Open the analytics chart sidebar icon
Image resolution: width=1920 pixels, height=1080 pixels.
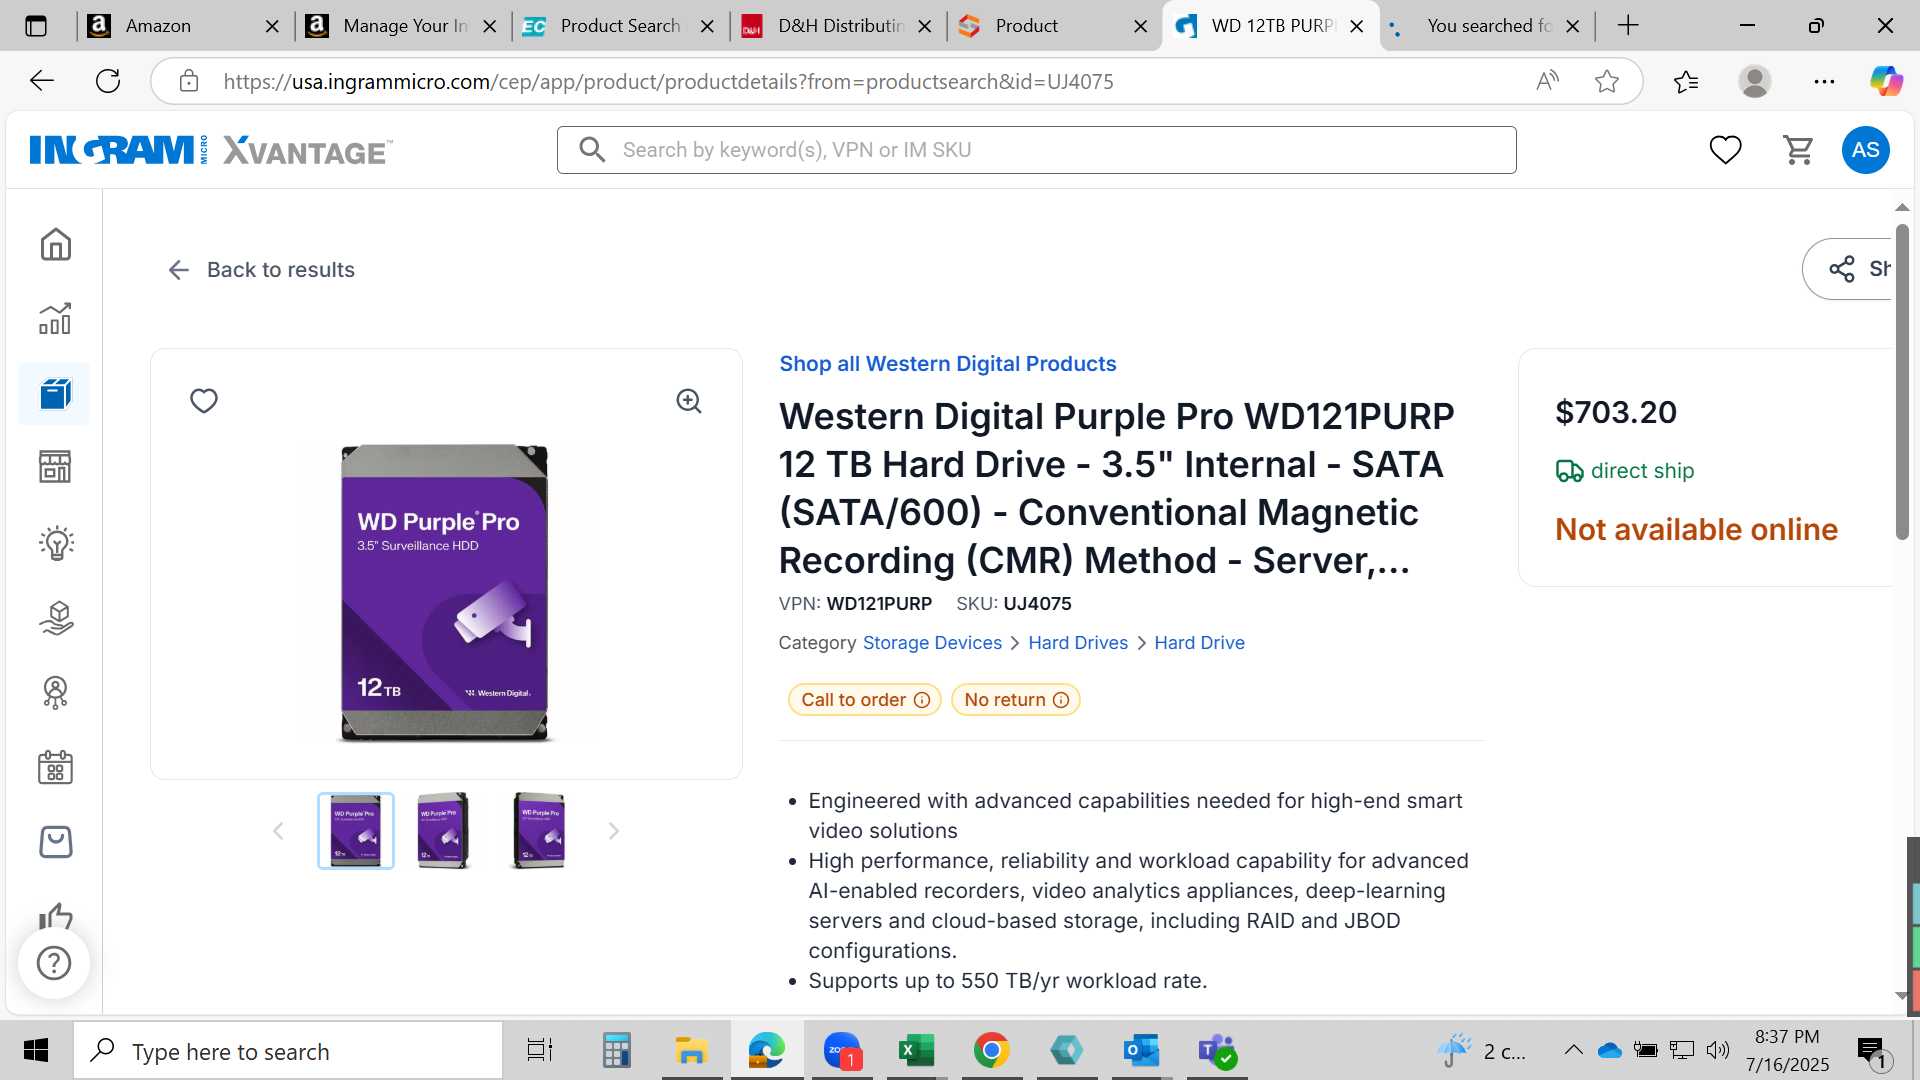55,319
